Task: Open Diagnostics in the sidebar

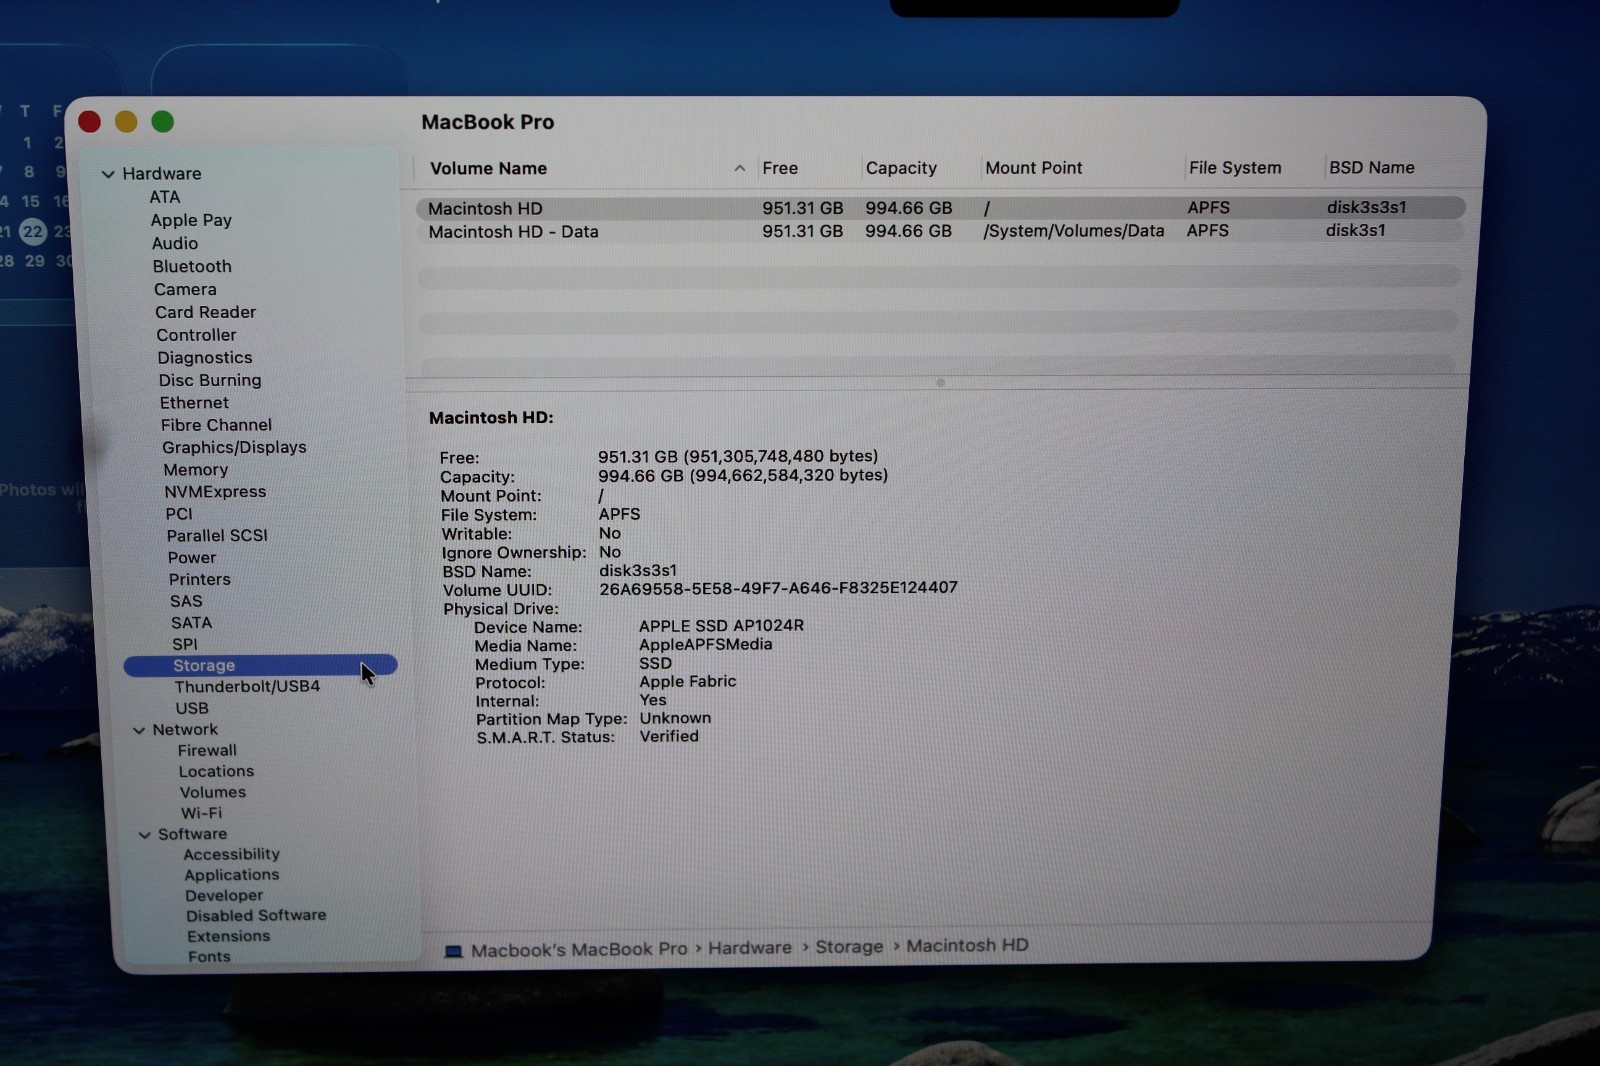Action: click(205, 357)
